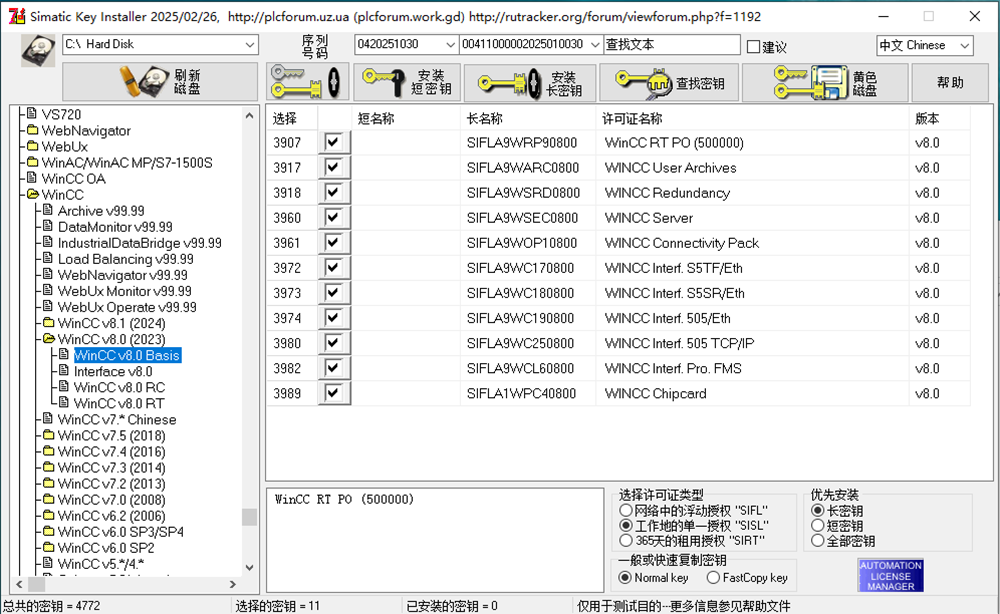Open the language dropdown (中文 Chinese)
Viewport: 1000px width, 614px height.
point(963,46)
